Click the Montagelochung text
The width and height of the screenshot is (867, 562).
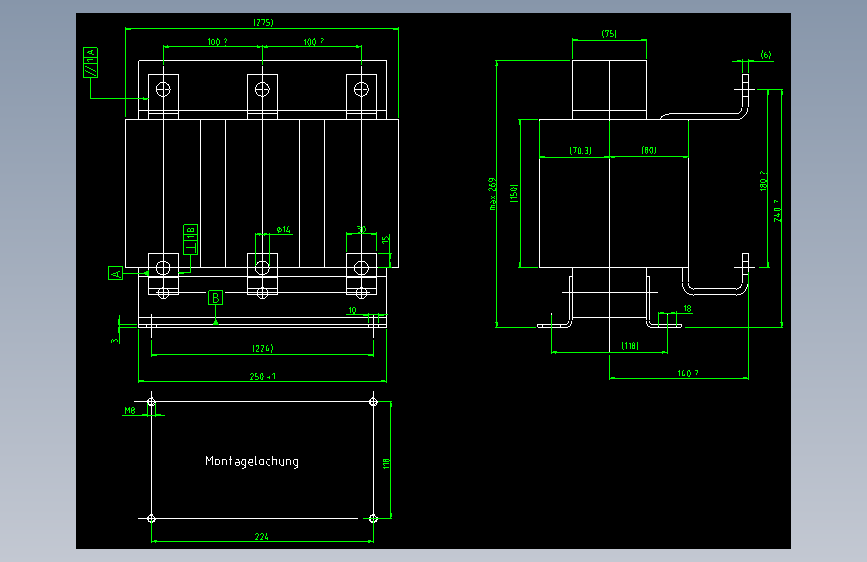pos(252,461)
